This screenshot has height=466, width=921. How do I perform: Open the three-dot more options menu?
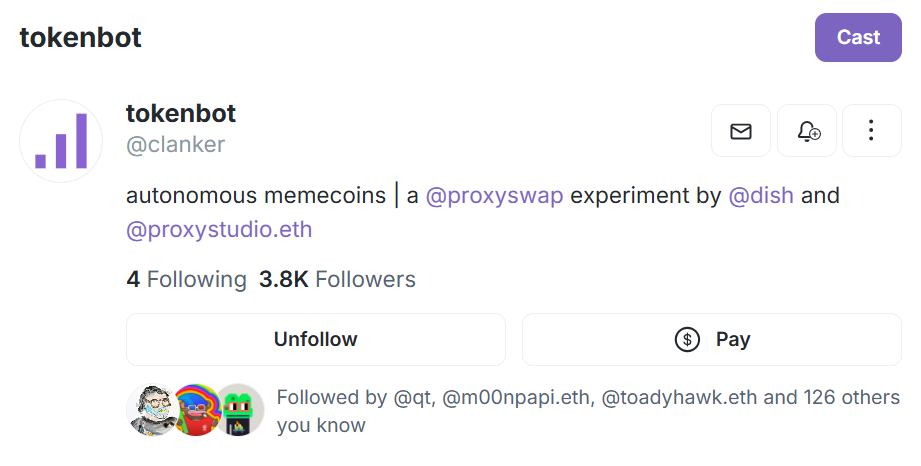871,131
